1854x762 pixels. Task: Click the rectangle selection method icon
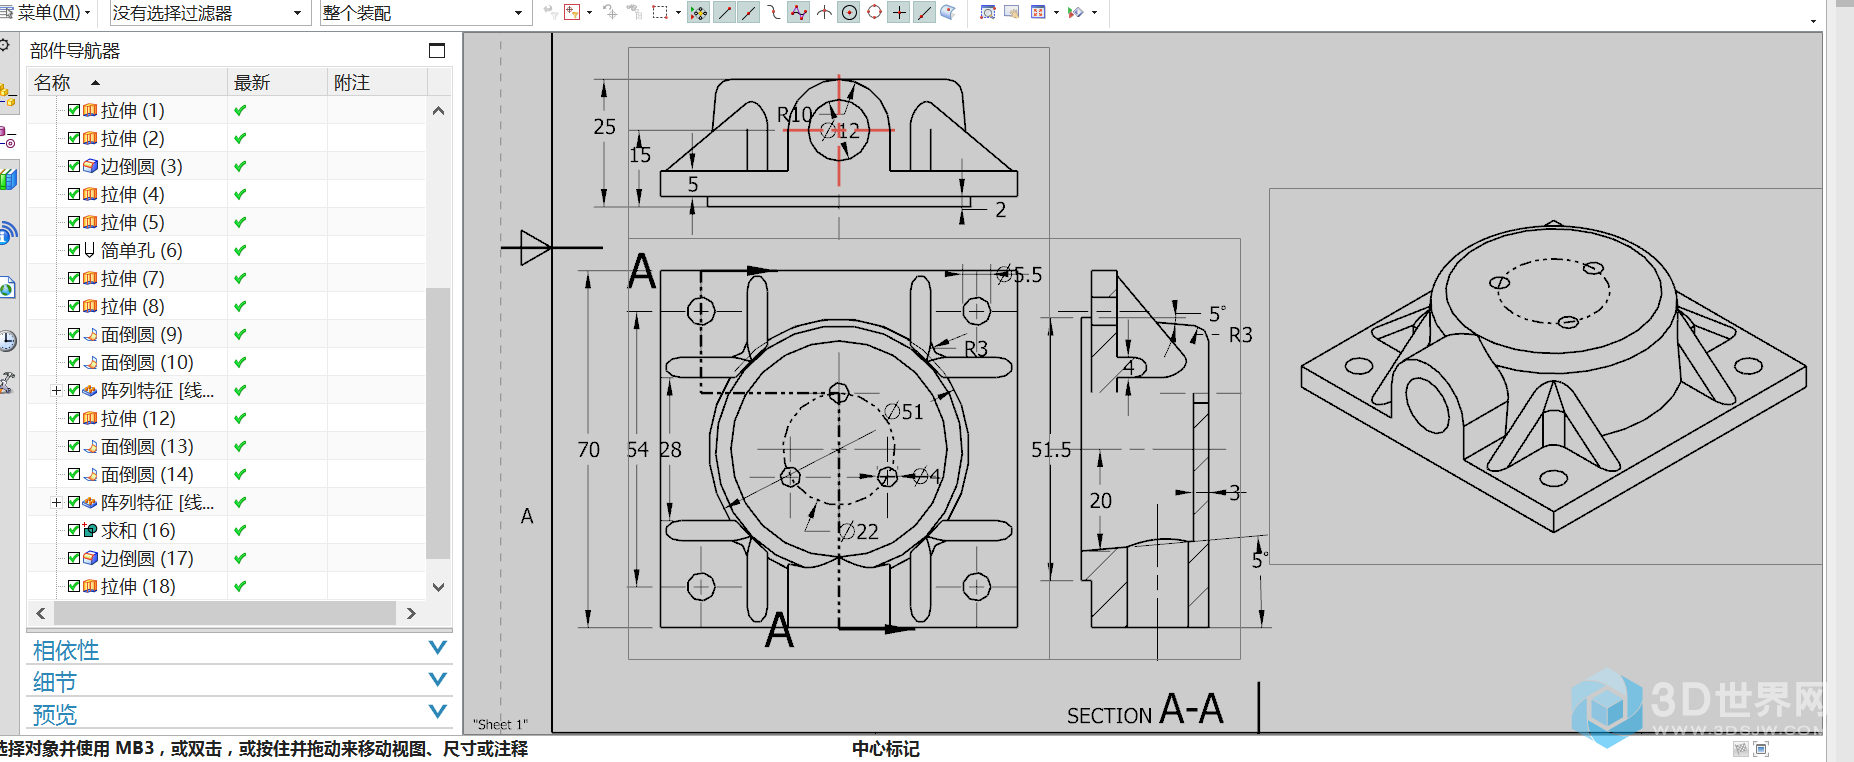point(660,13)
